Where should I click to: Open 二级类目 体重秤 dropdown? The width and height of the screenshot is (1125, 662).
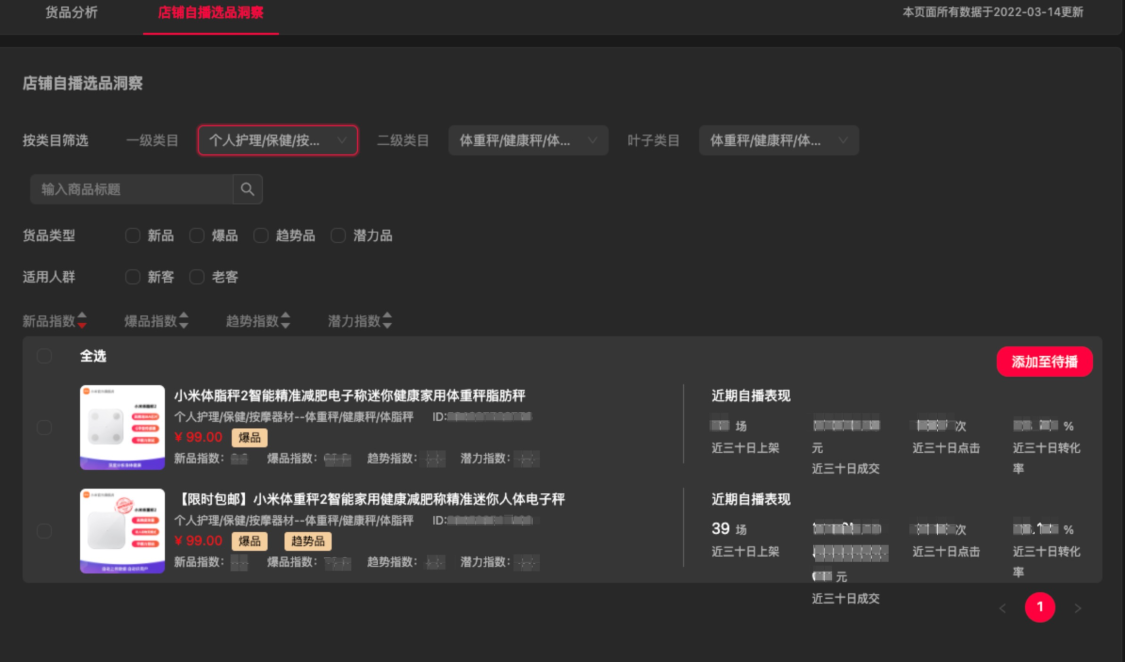528,141
